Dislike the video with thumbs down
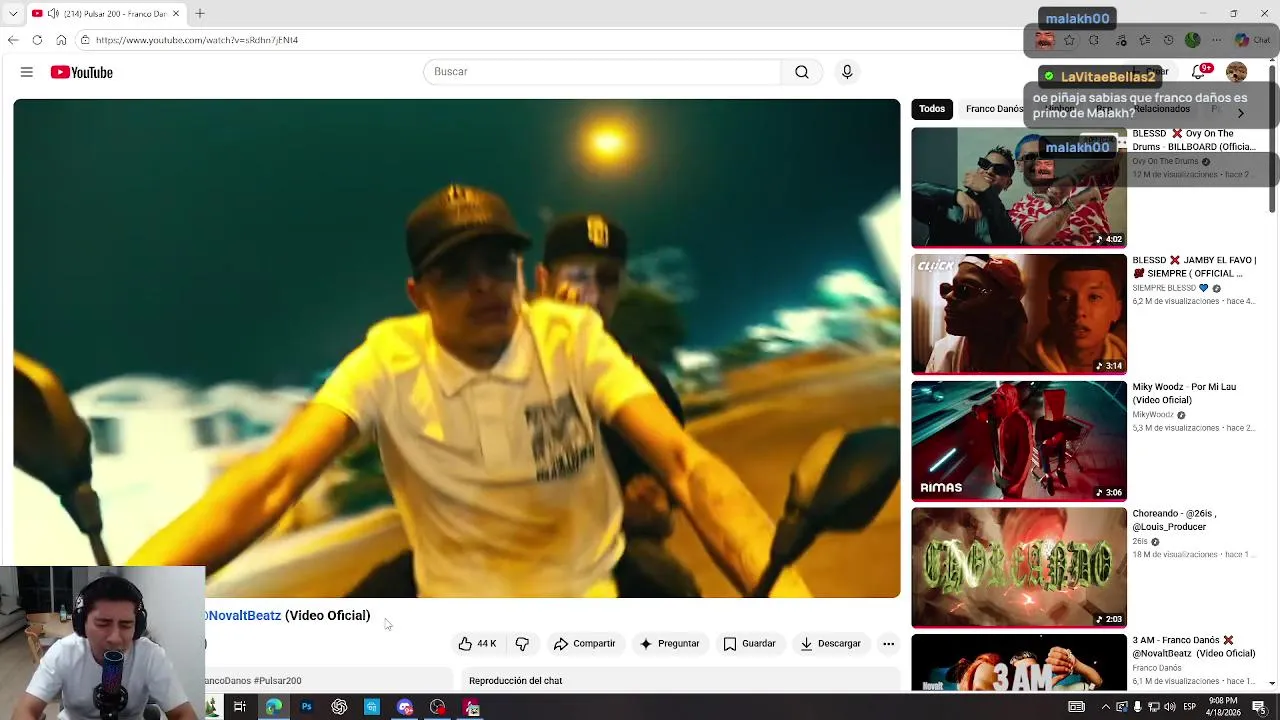This screenshot has width=1280, height=720. tap(522, 644)
